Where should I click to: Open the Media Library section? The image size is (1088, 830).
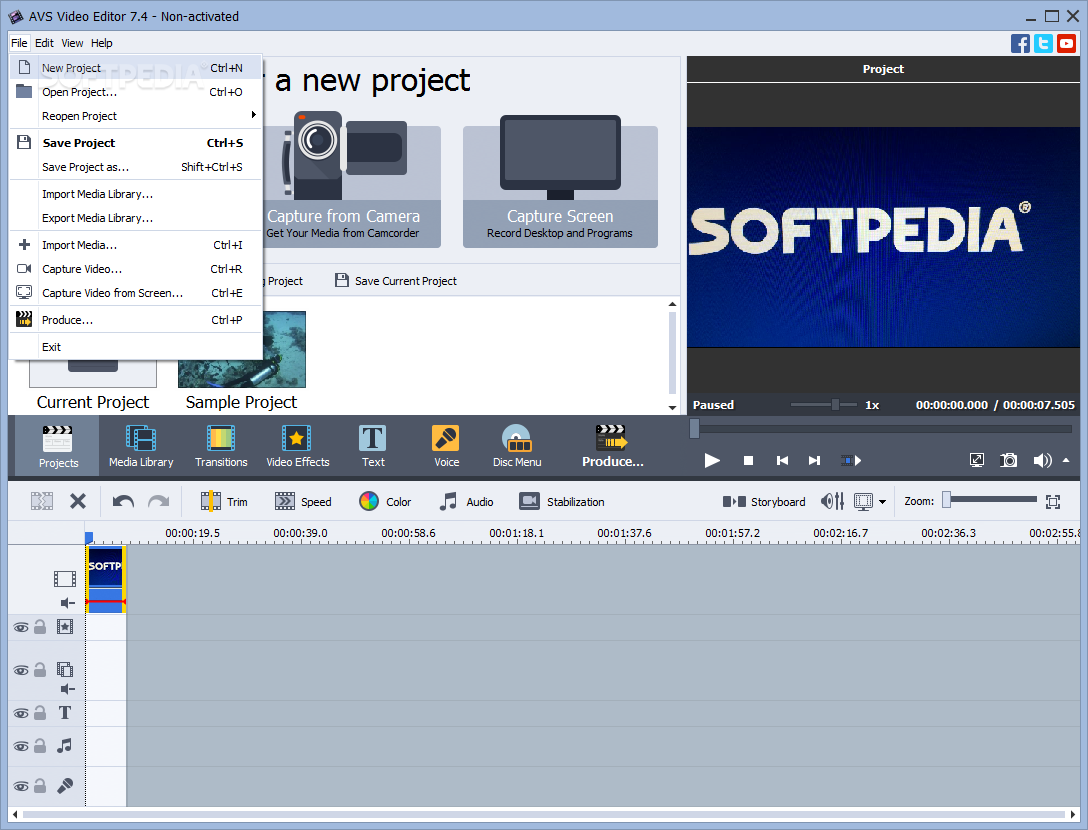pos(141,446)
